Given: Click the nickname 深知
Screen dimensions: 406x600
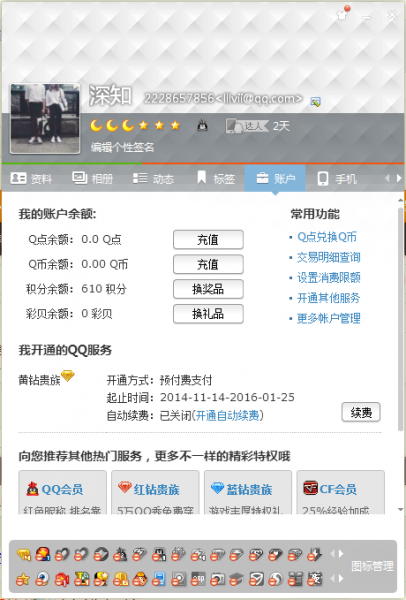Looking at the screenshot, I should pyautogui.click(x=111, y=95).
